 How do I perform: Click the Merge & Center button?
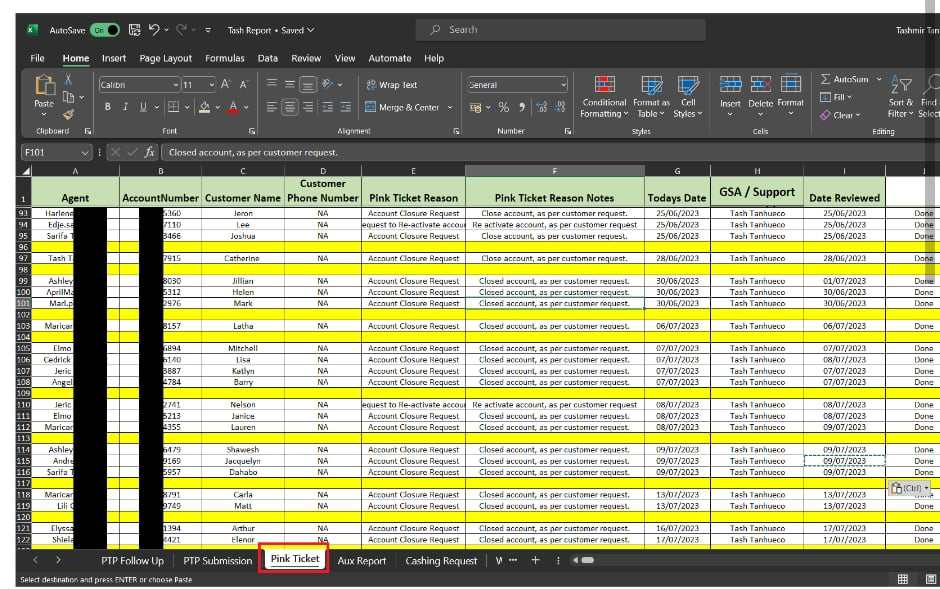point(403,107)
